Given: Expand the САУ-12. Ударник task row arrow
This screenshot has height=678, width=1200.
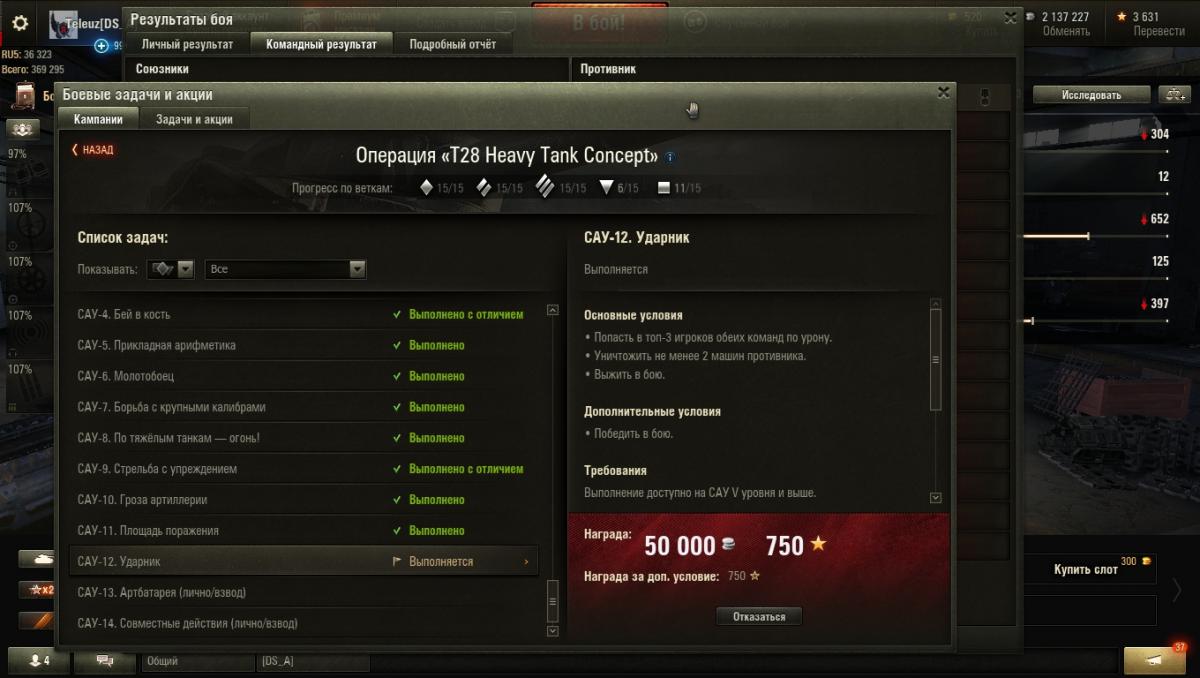Looking at the screenshot, I should [x=526, y=562].
